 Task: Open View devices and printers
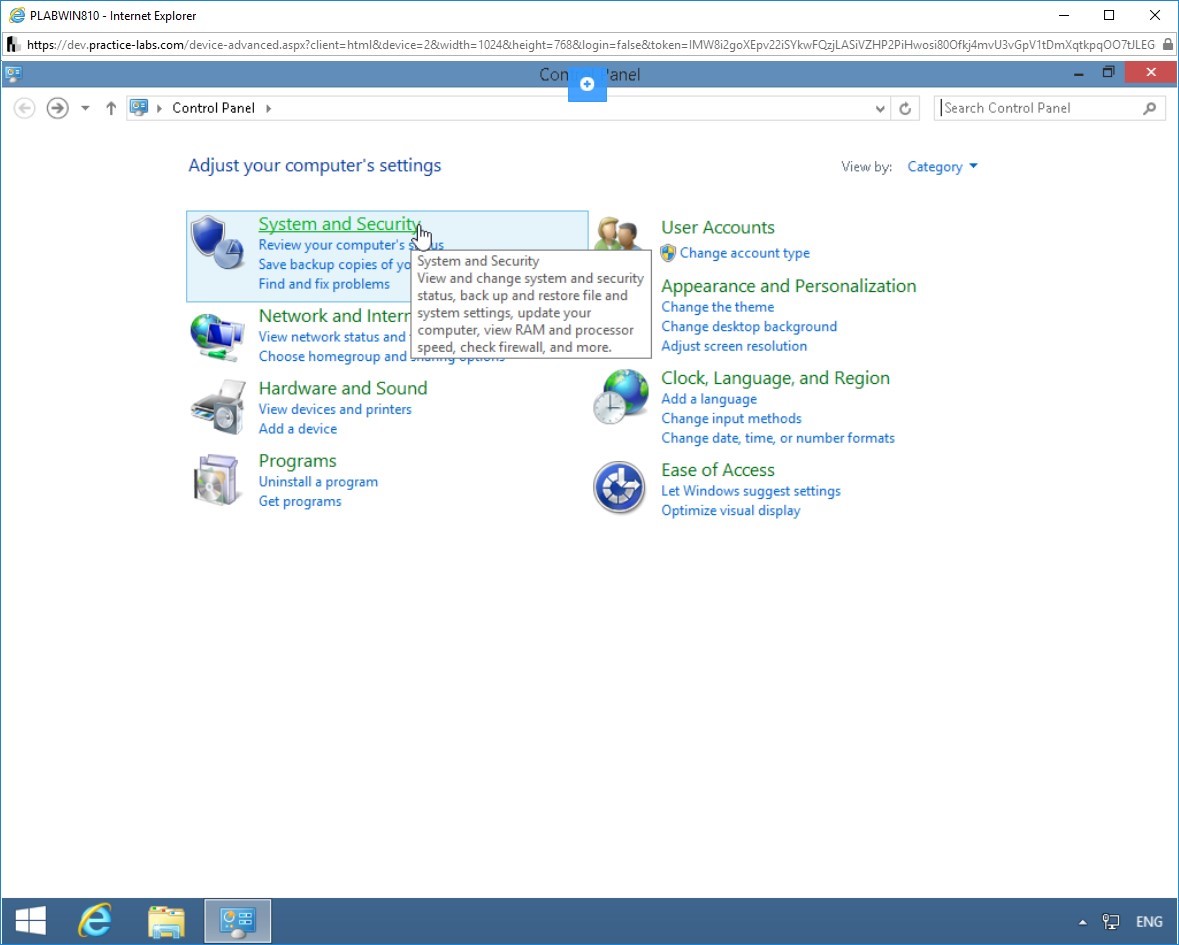tap(335, 410)
